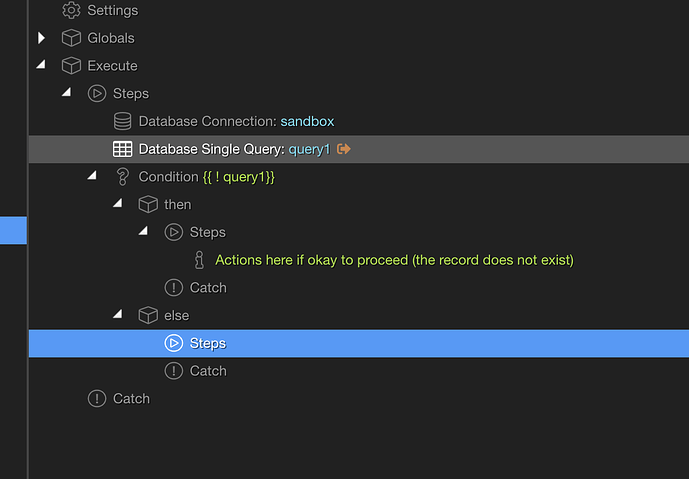Click the Database Connection cylinder icon

122,121
